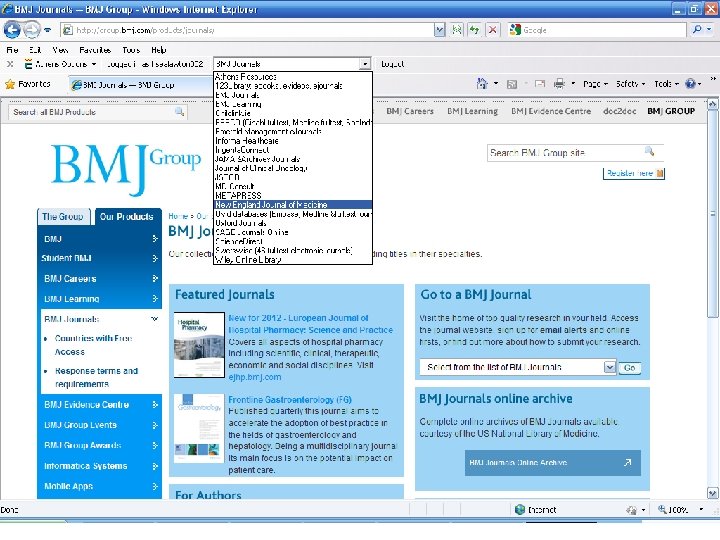This screenshot has height=540, width=720.
Task: Choose Athens Resources from the dropdown list
Action: pos(293,77)
